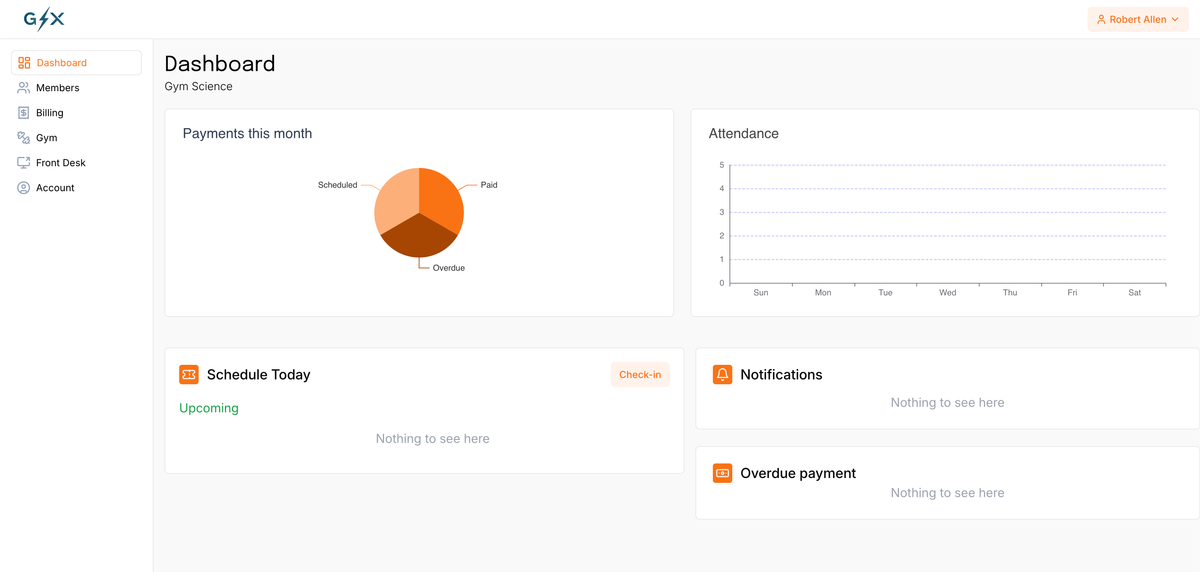Click the Billing dollar icon
This screenshot has height=572, width=1200.
coord(24,113)
